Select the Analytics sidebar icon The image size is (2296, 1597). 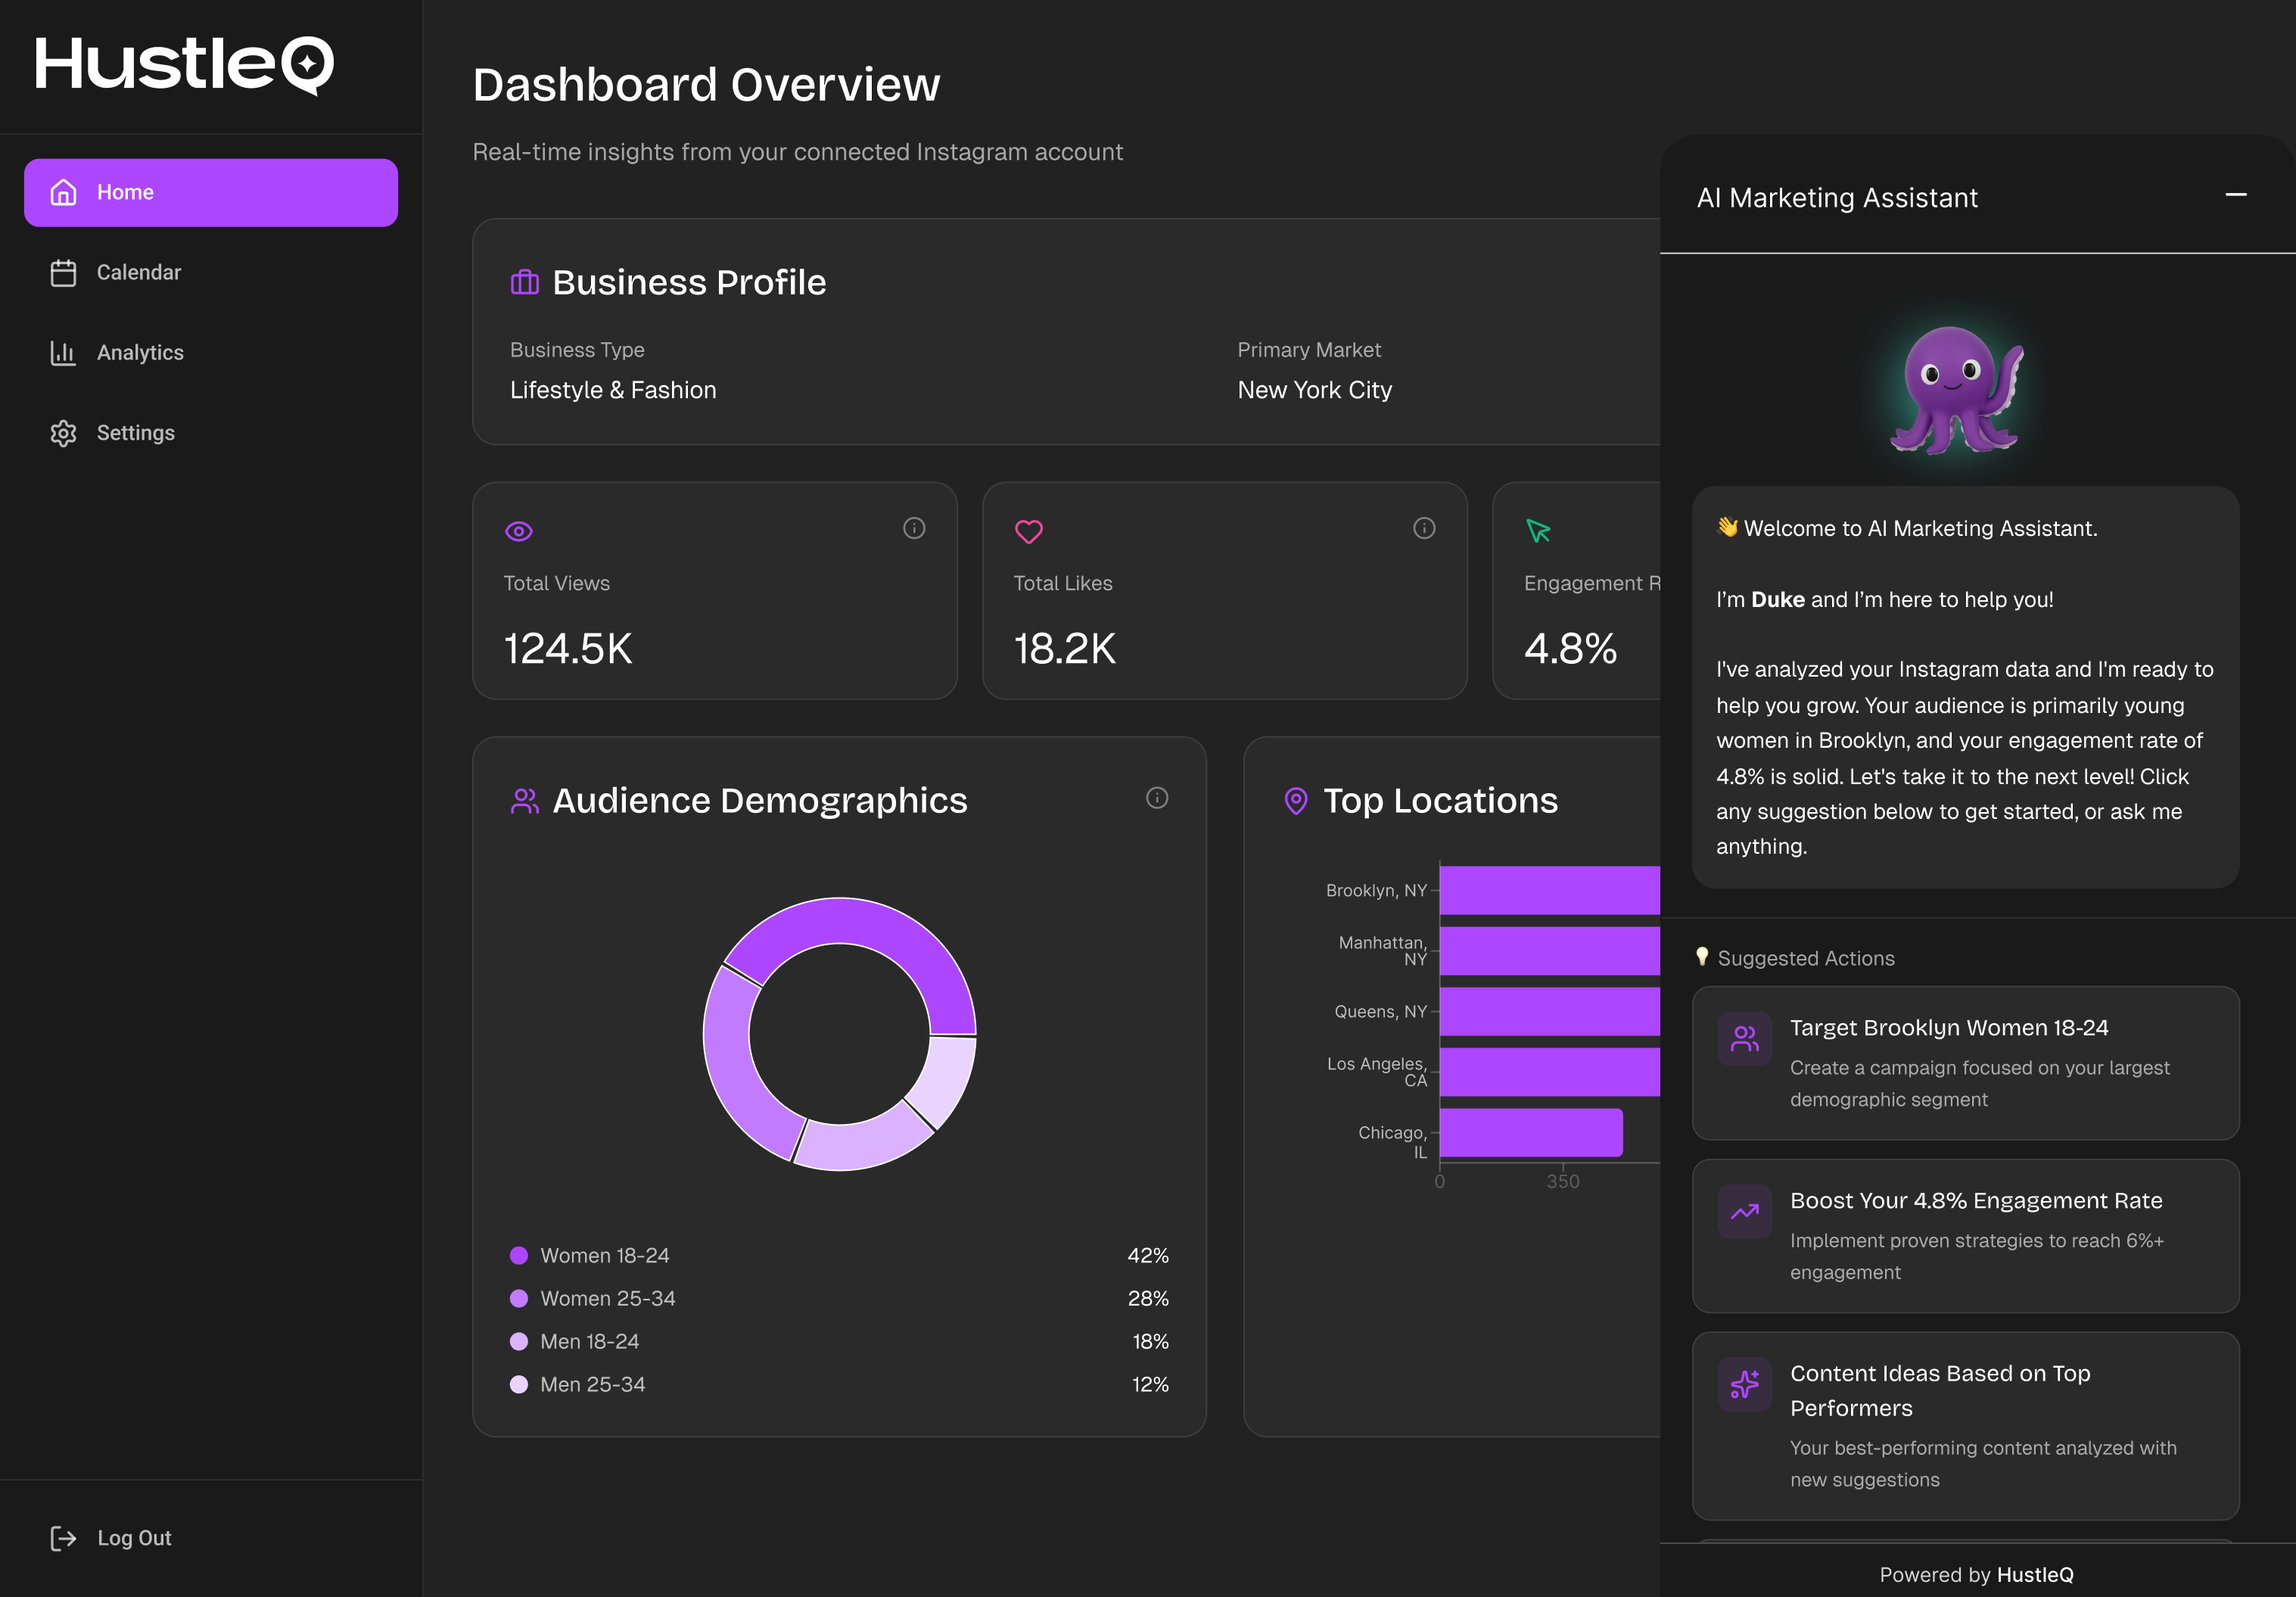(63, 352)
